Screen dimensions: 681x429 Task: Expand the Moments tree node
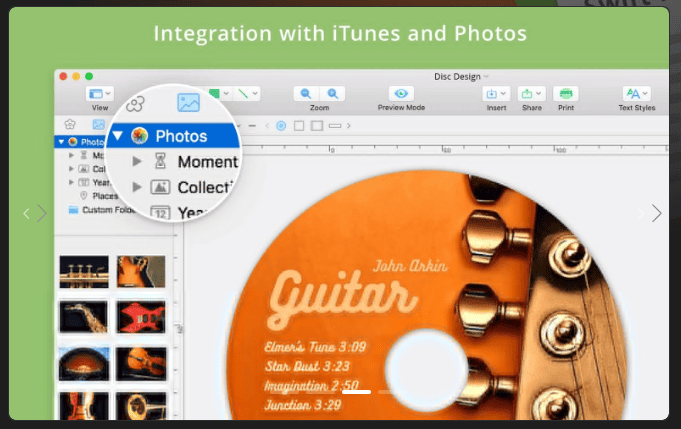tap(71, 155)
